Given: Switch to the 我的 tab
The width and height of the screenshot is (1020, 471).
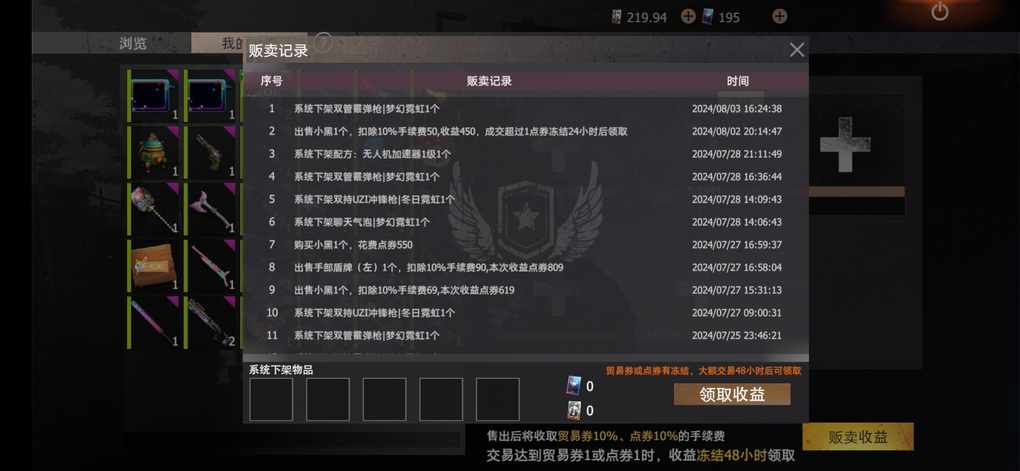Looking at the screenshot, I should coord(232,44).
